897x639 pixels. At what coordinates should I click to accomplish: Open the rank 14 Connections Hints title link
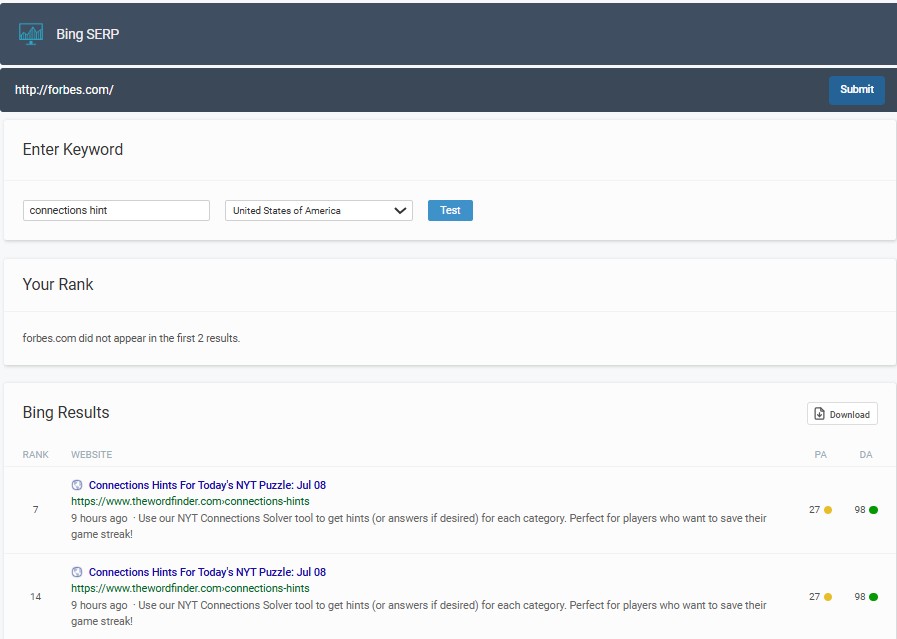207,572
